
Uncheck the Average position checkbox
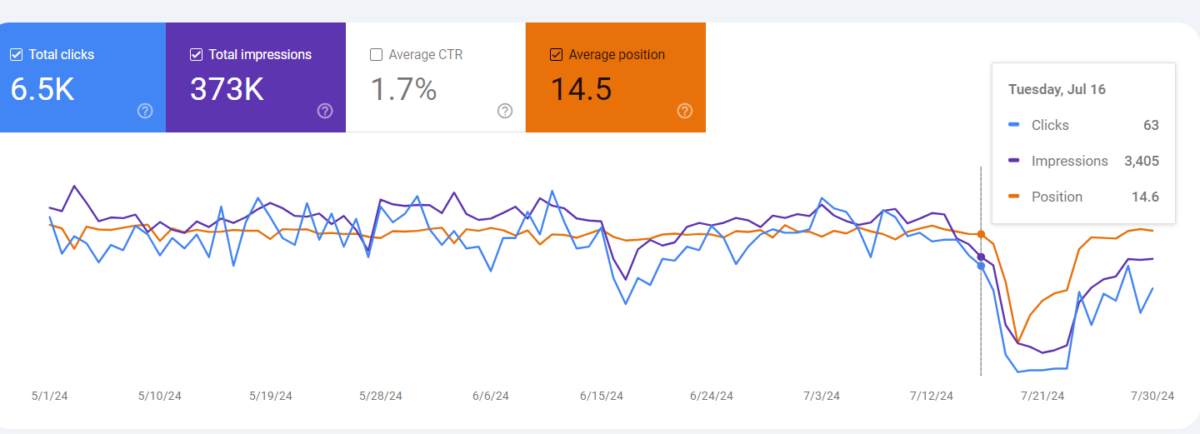pos(556,55)
